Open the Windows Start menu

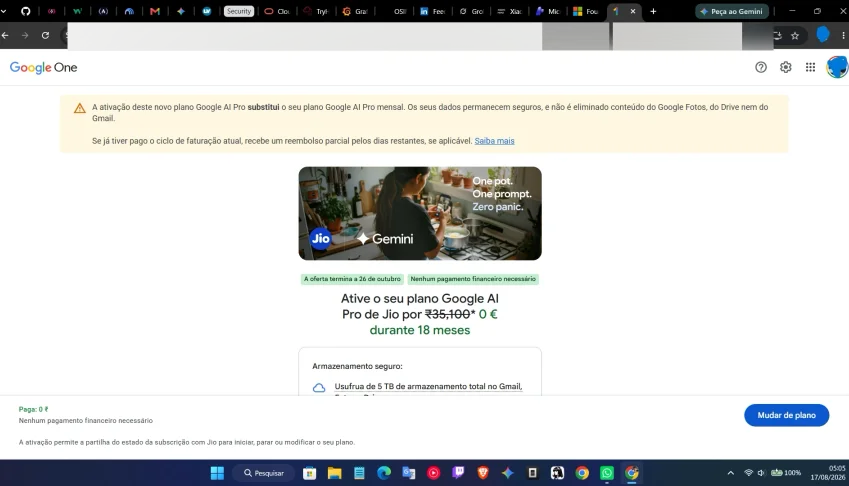click(x=217, y=473)
